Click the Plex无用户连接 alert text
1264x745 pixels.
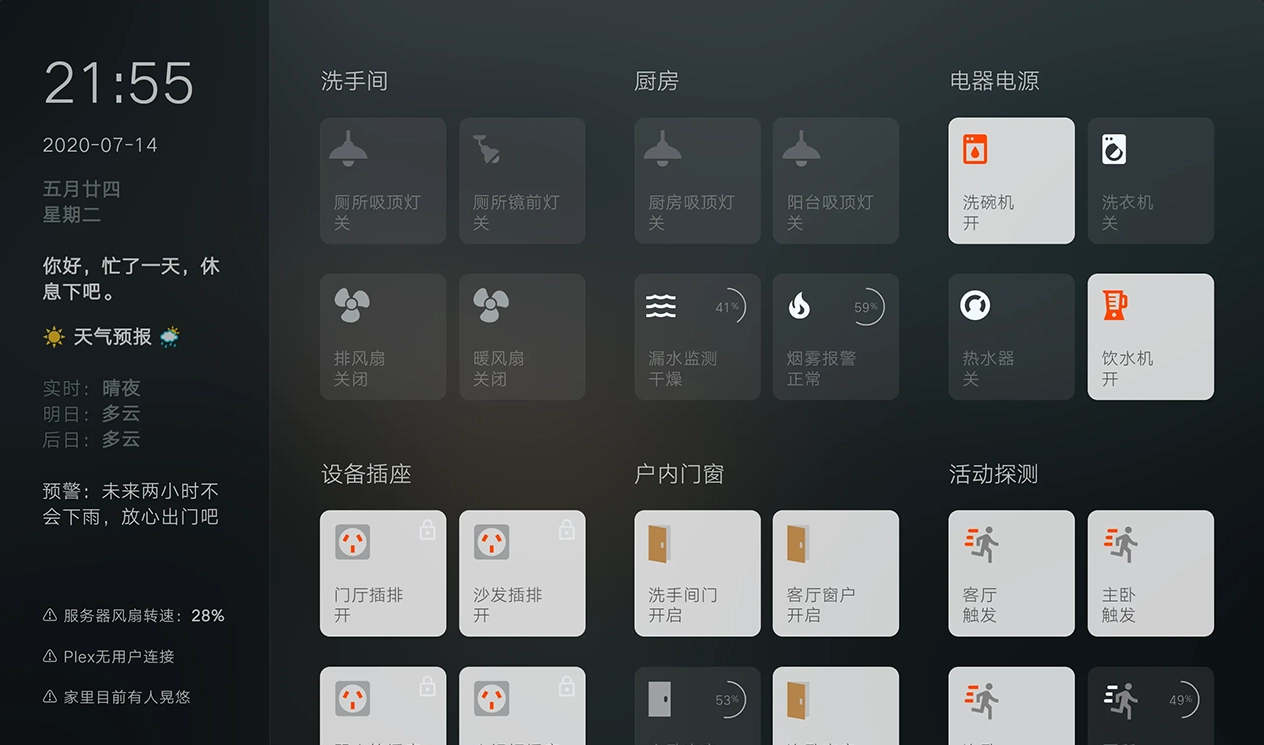(x=119, y=657)
